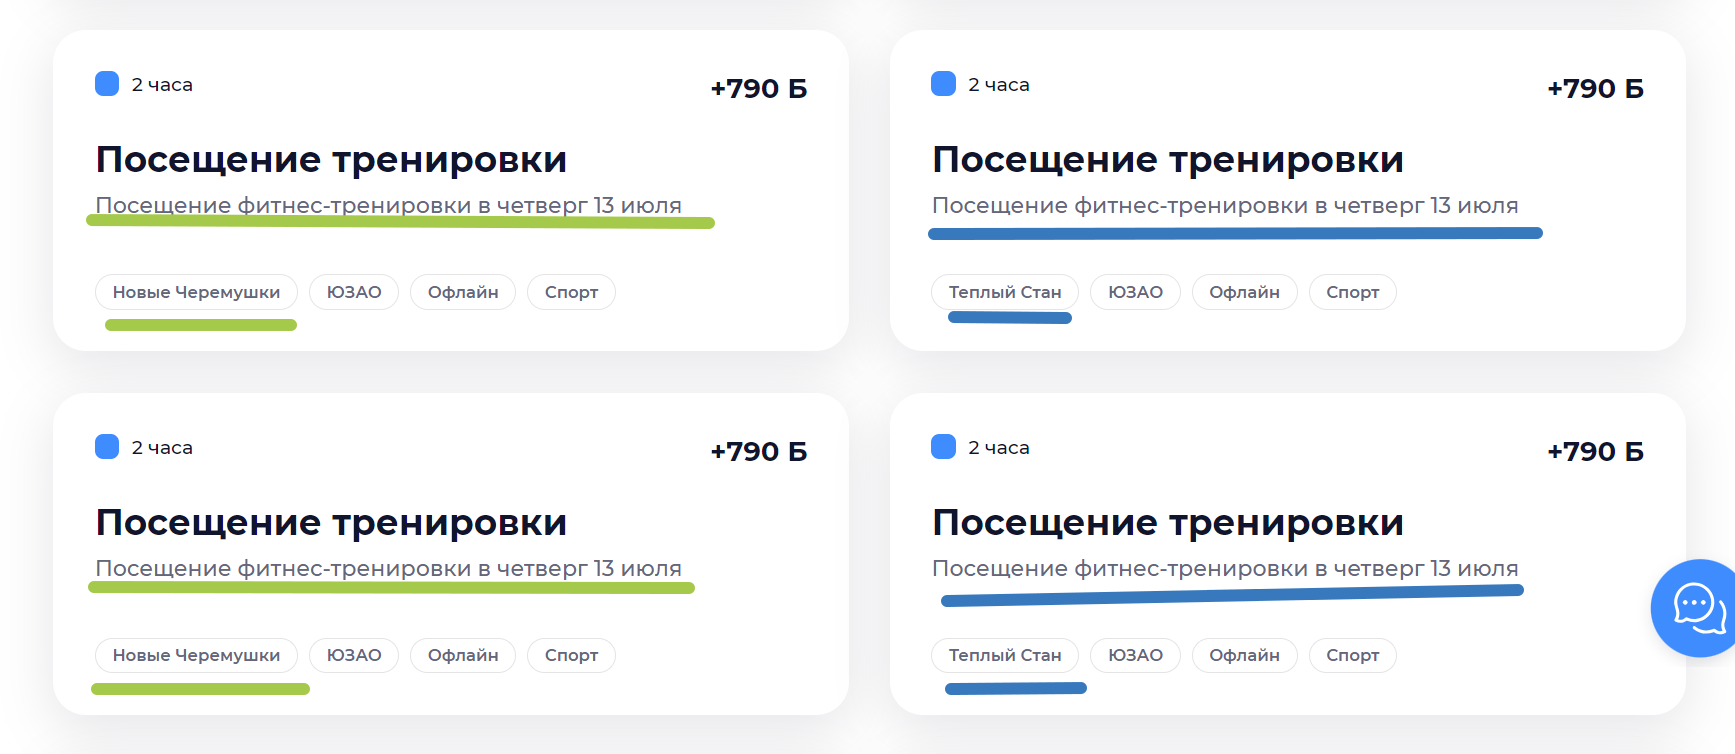Viewport: 1735px width, 754px height.
Task: Open bottom-left Посещение тренировки card title
Action: 331,523
